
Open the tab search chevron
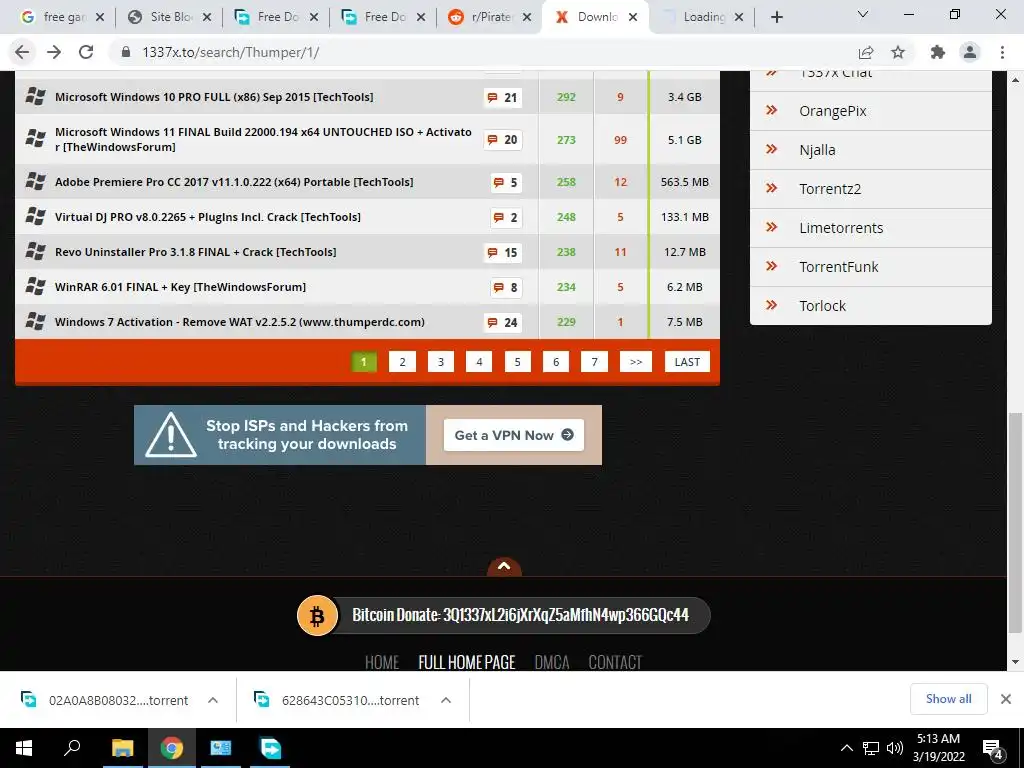(863, 14)
